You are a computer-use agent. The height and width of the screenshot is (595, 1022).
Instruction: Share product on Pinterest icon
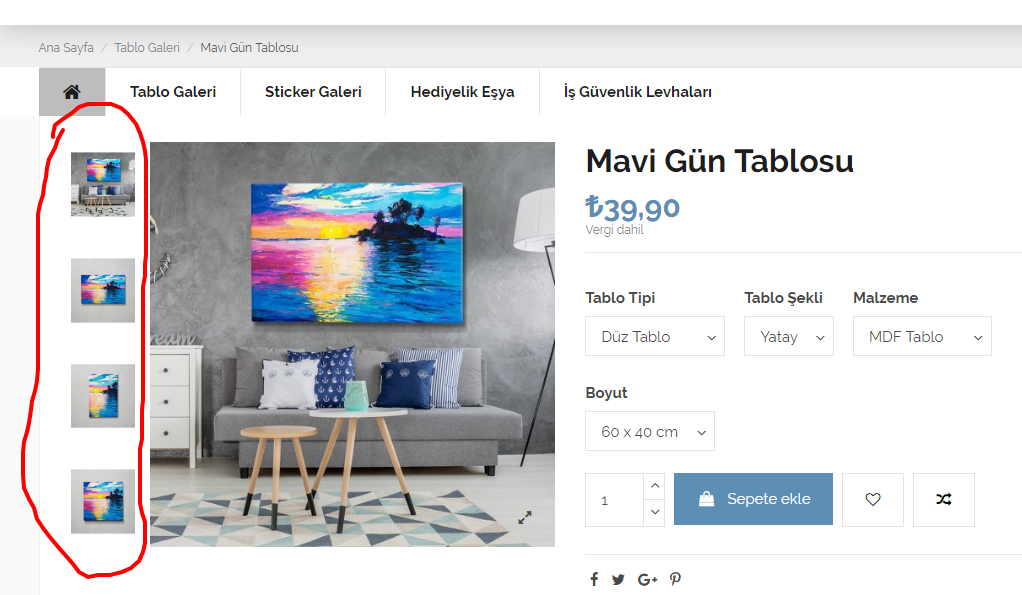(x=675, y=579)
